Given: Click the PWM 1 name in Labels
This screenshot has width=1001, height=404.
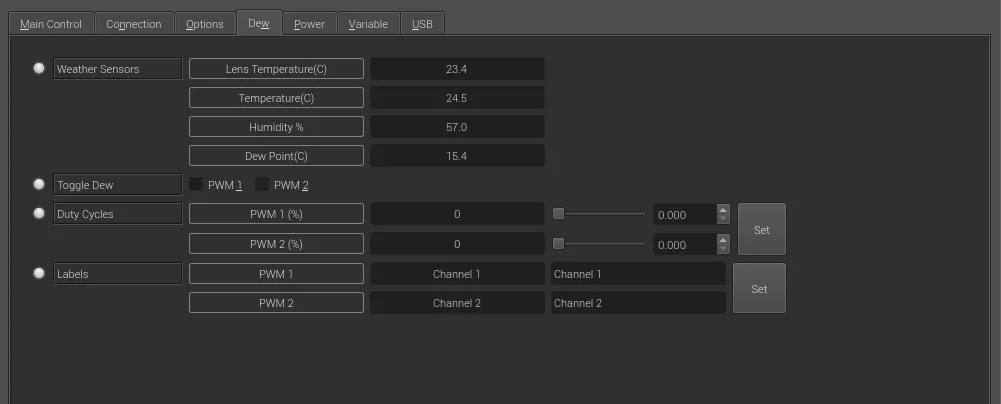Looking at the screenshot, I should pos(276,274).
